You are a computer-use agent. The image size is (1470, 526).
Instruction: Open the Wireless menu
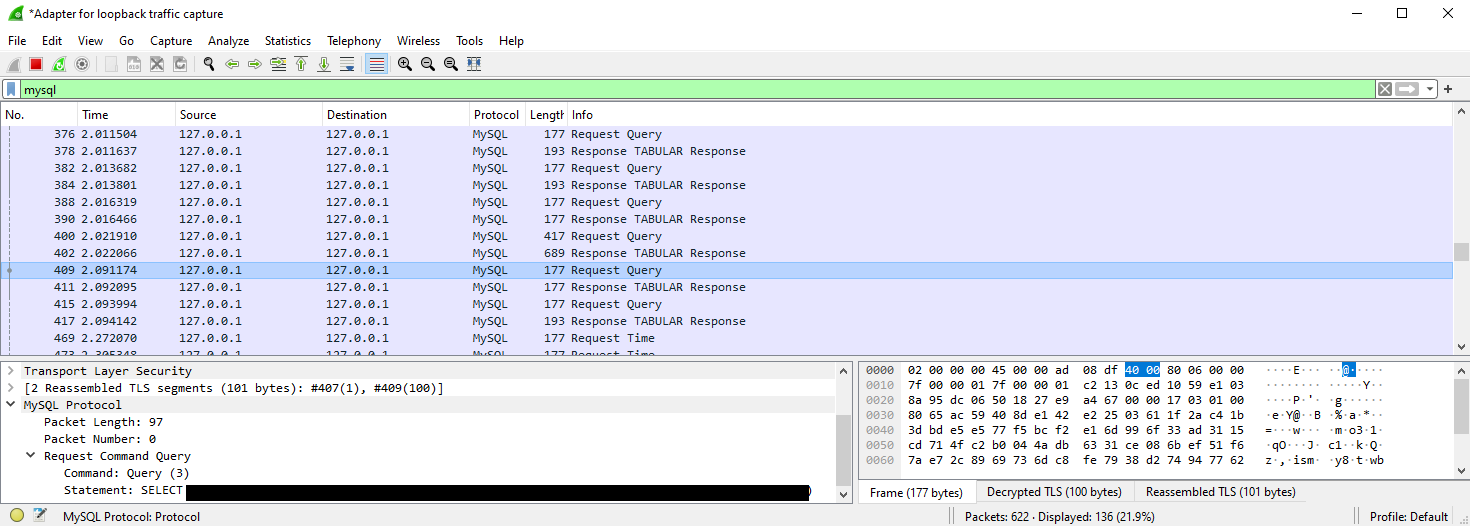[418, 41]
